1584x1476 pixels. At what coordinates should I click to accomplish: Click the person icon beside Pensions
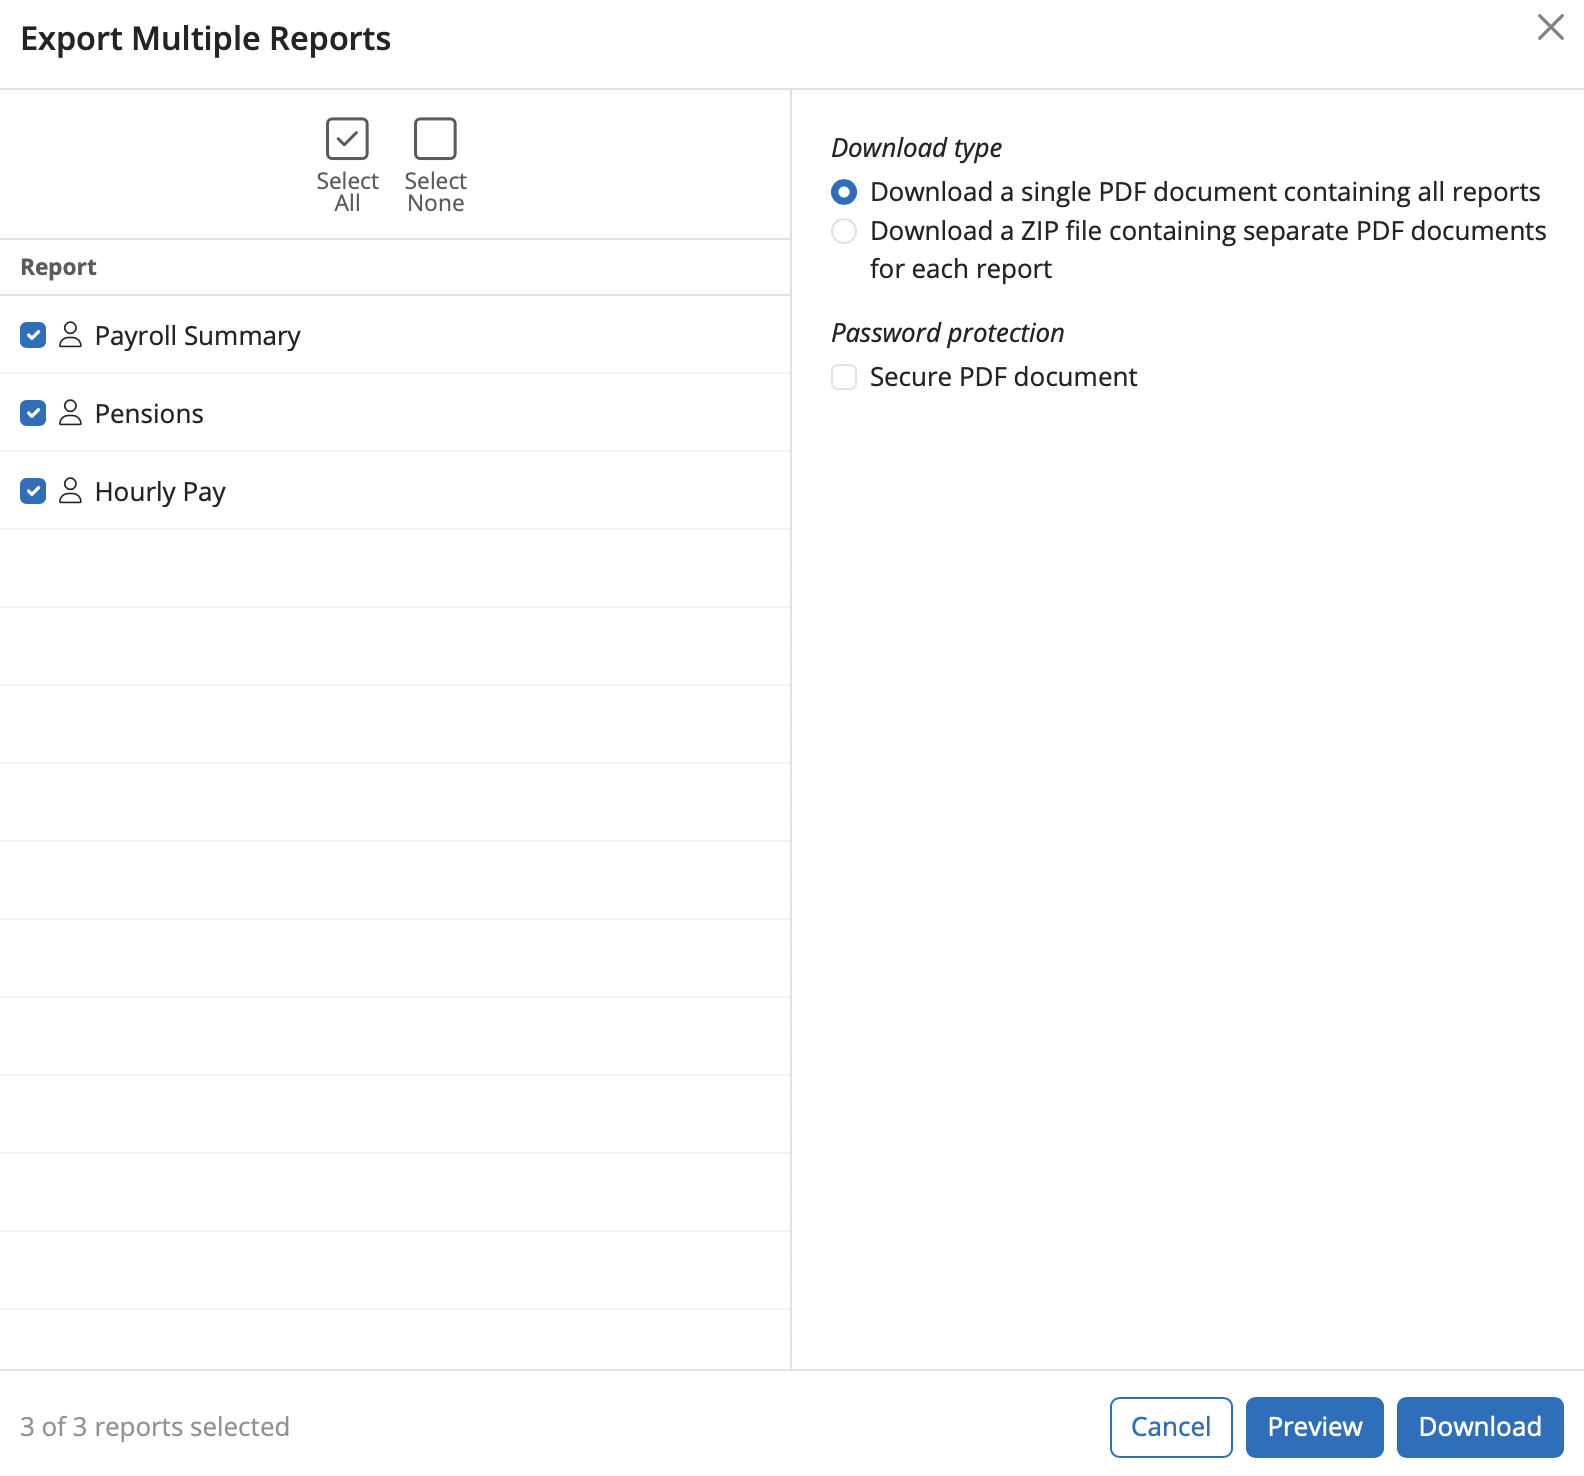[x=70, y=413]
